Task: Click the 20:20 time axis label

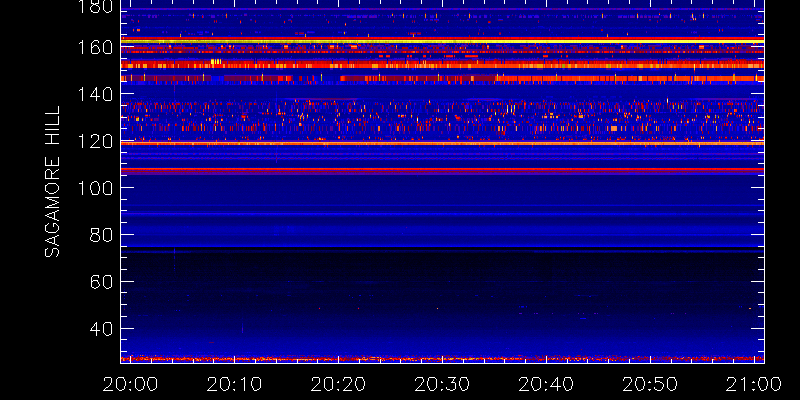Action: (338, 385)
